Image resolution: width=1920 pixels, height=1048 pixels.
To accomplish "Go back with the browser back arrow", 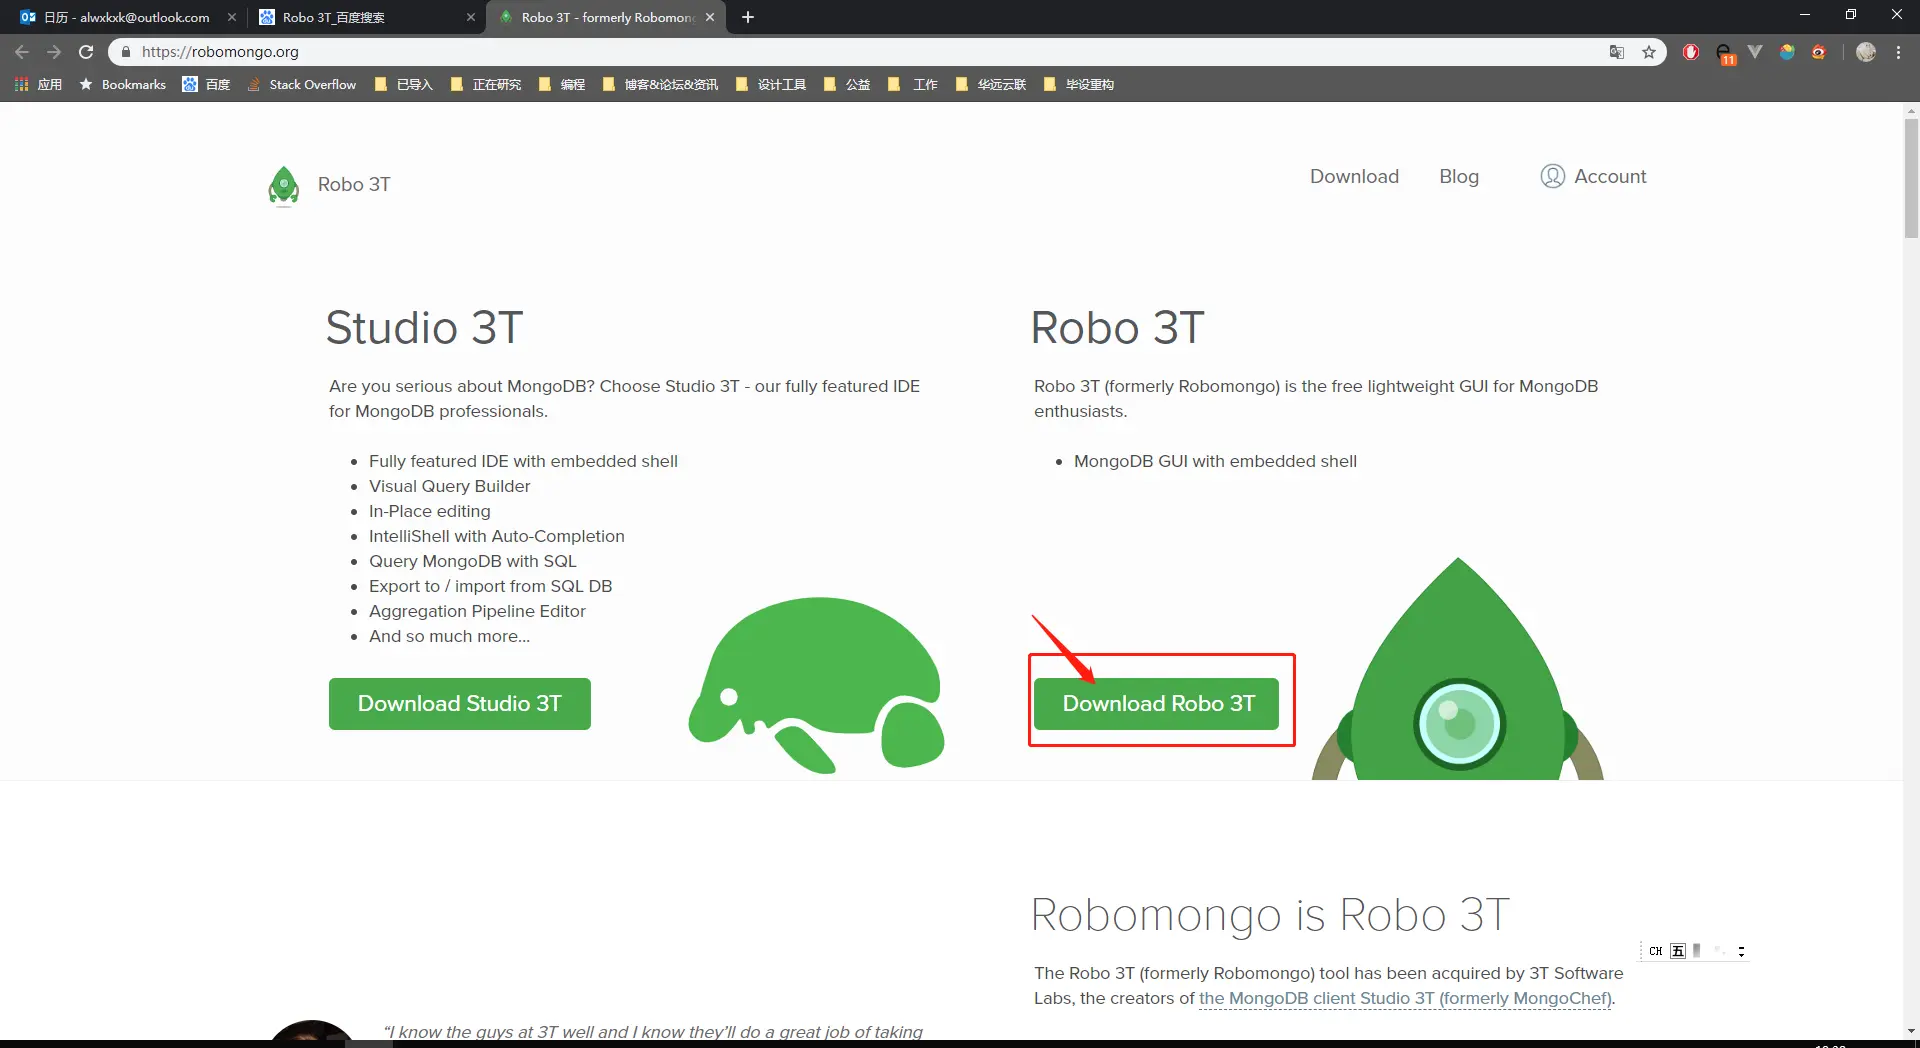I will point(22,52).
